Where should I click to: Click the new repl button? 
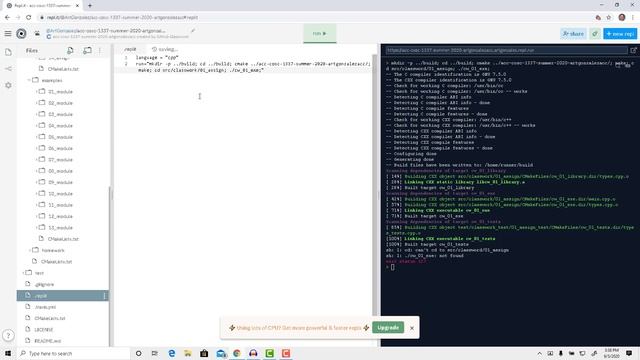point(620,33)
